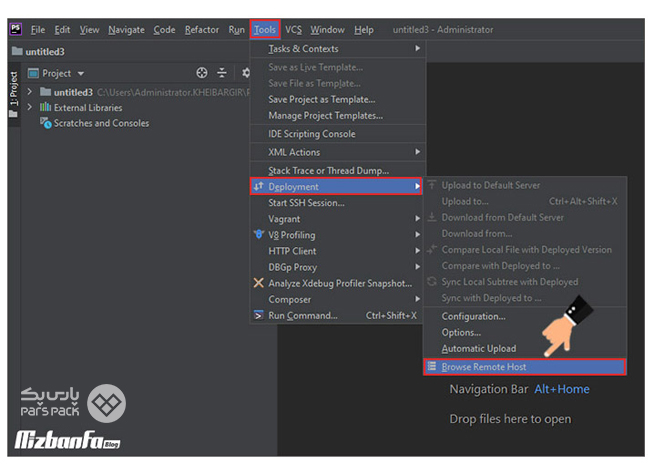
Task: Click the 1: Project side tab
Action: [x=14, y=94]
